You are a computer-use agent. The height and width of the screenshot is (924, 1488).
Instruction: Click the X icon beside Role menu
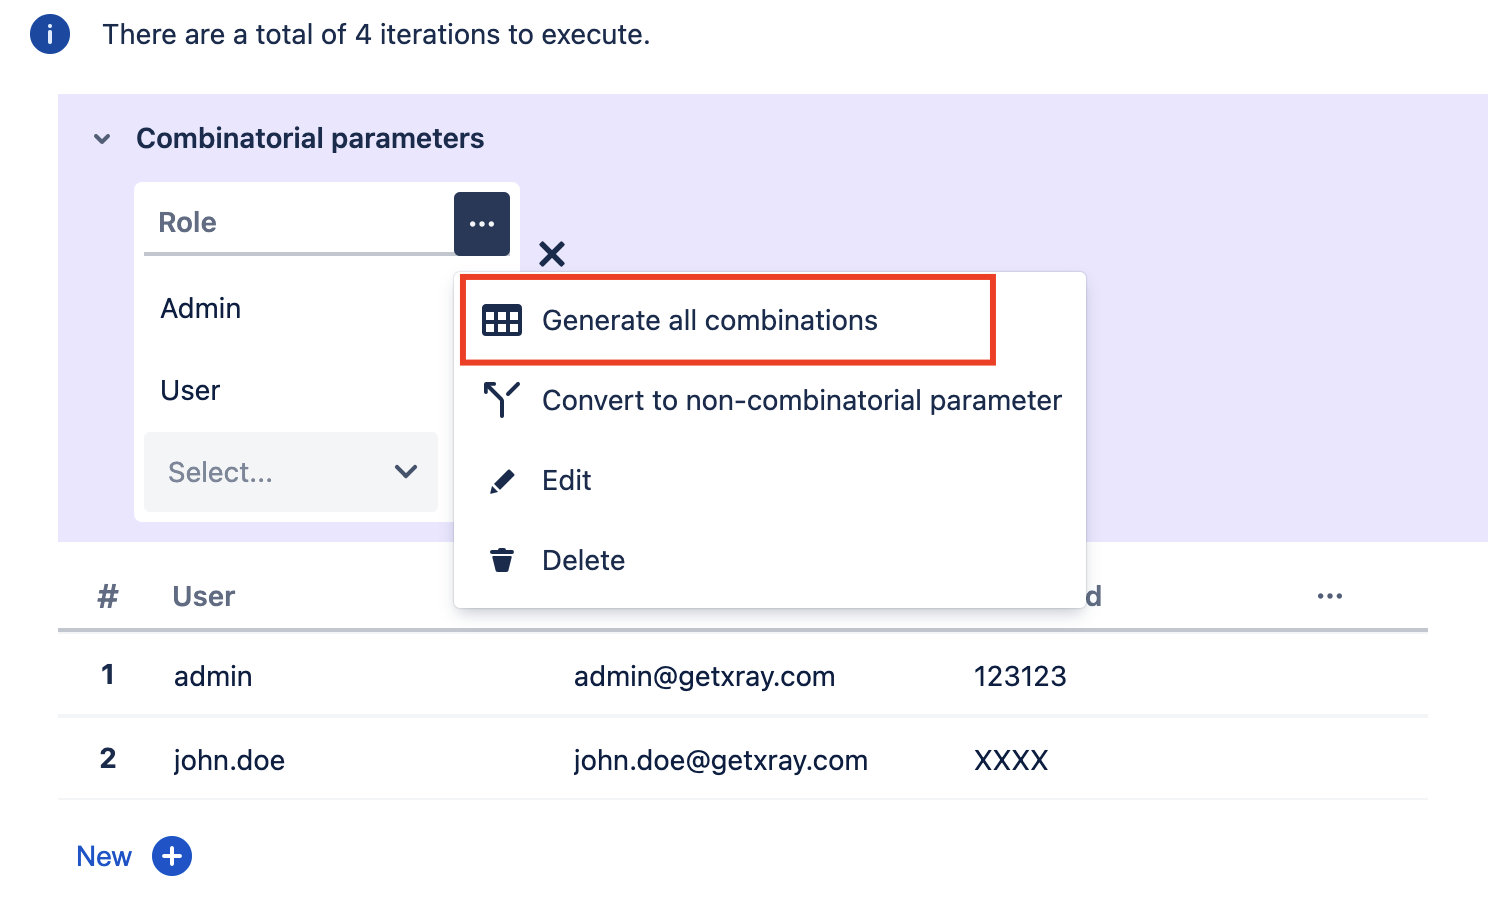tap(552, 254)
